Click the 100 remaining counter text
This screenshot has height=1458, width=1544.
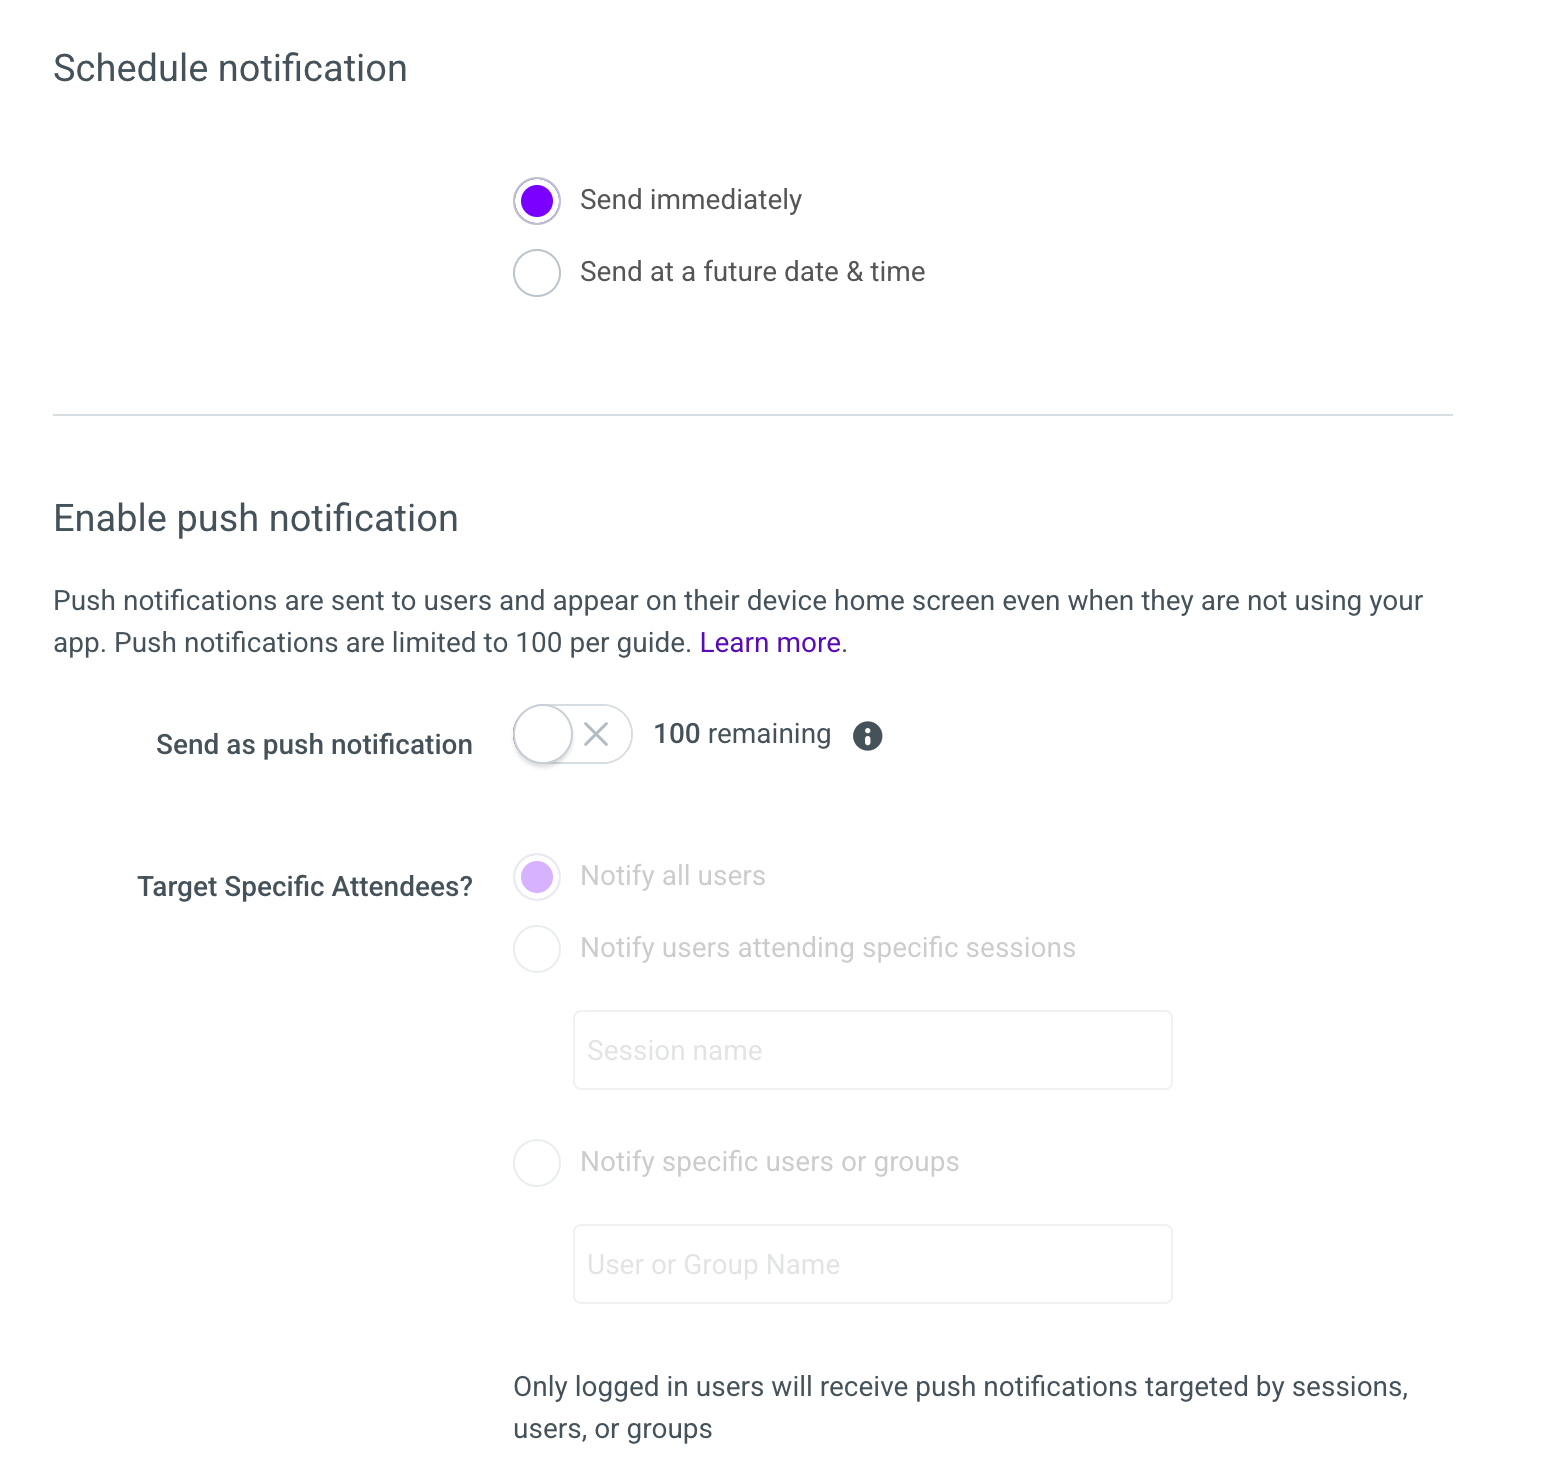742,734
